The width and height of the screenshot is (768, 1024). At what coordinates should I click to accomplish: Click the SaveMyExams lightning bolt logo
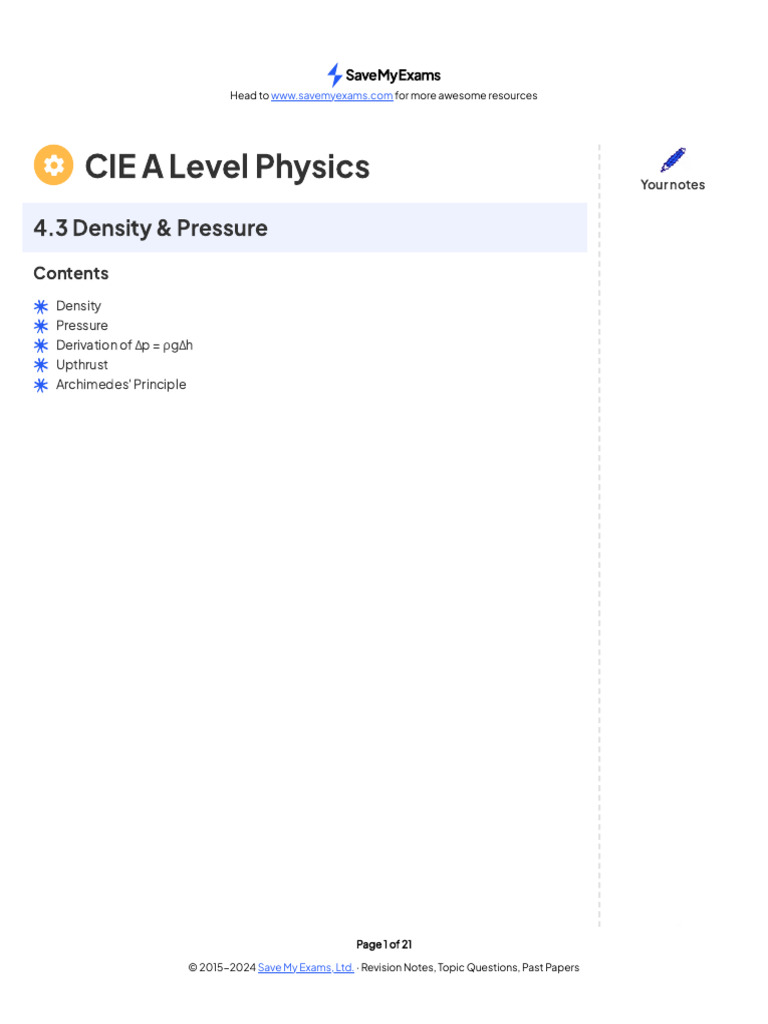pos(335,75)
